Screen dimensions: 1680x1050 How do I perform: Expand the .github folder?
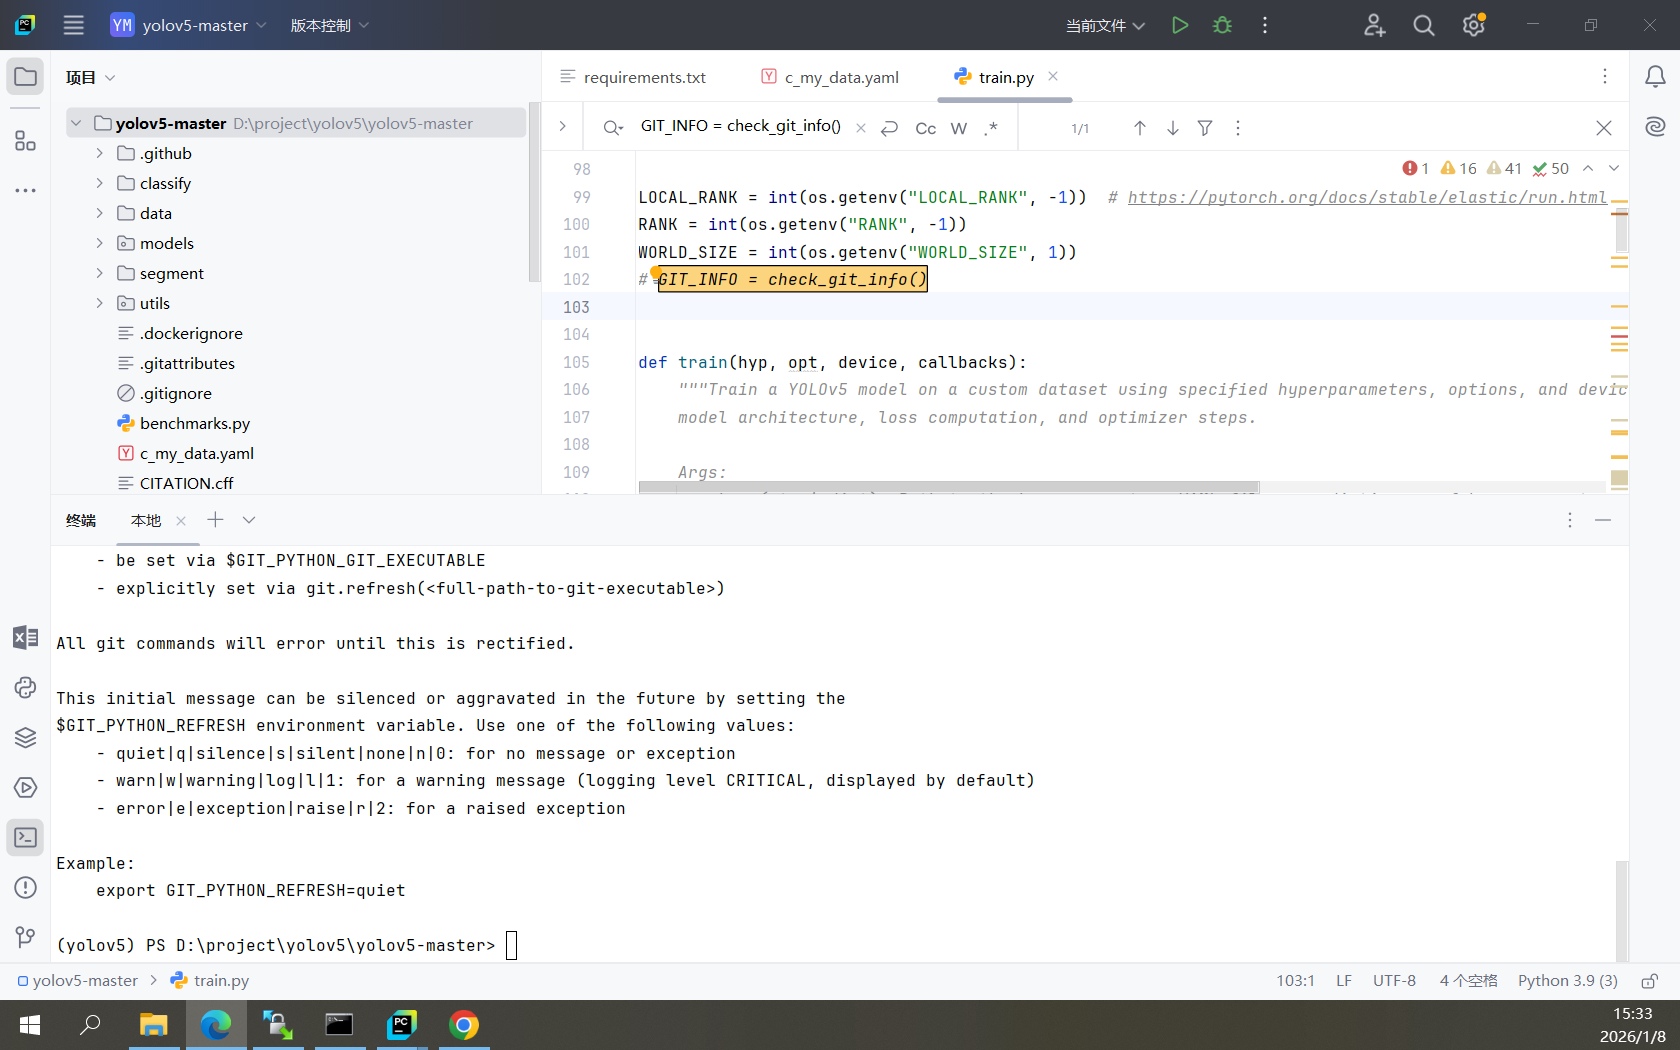coord(99,153)
